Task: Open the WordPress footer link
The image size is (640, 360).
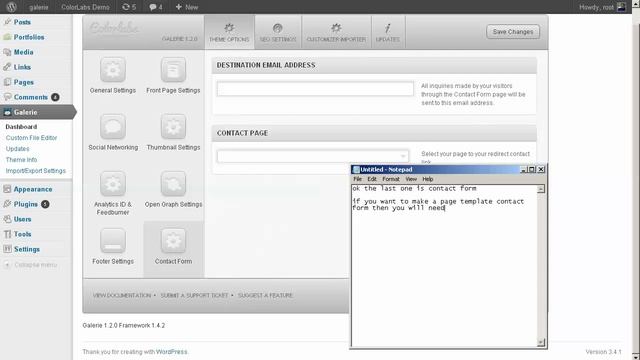Action: pyautogui.click(x=171, y=352)
